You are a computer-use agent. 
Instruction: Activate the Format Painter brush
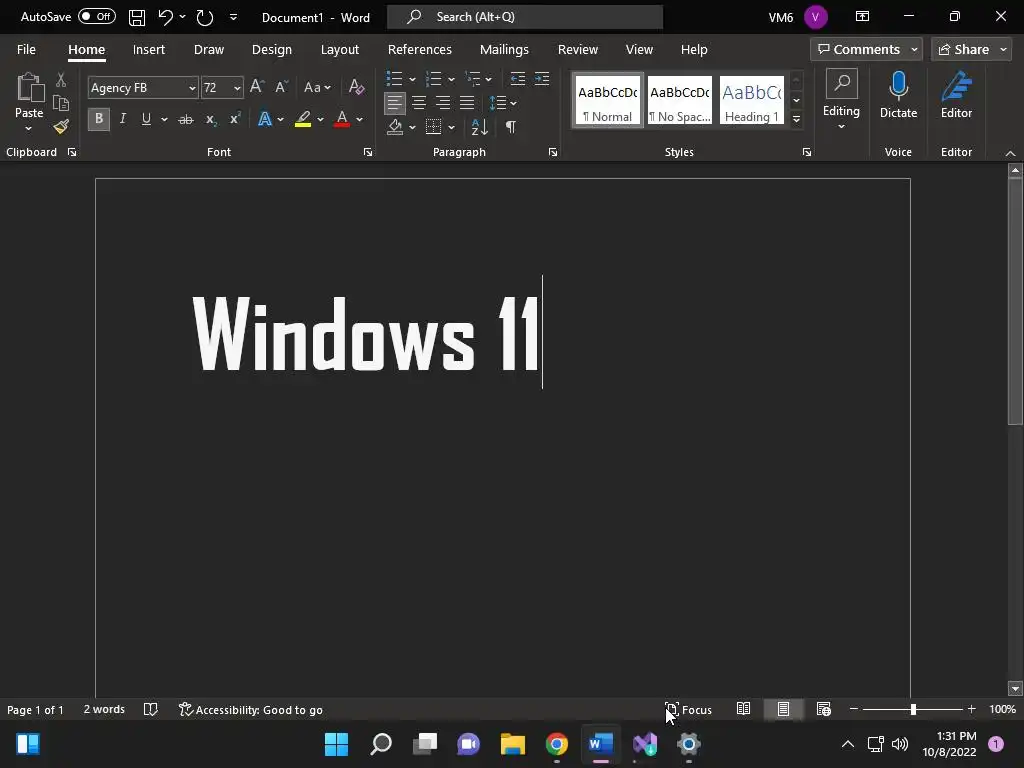61,127
